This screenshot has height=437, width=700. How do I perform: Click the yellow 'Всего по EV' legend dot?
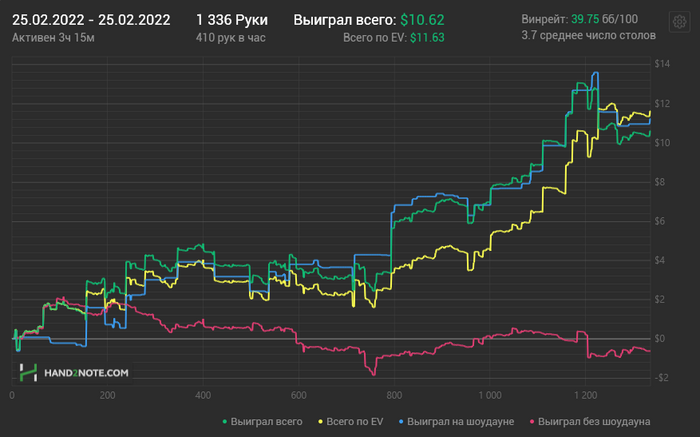pos(320,421)
